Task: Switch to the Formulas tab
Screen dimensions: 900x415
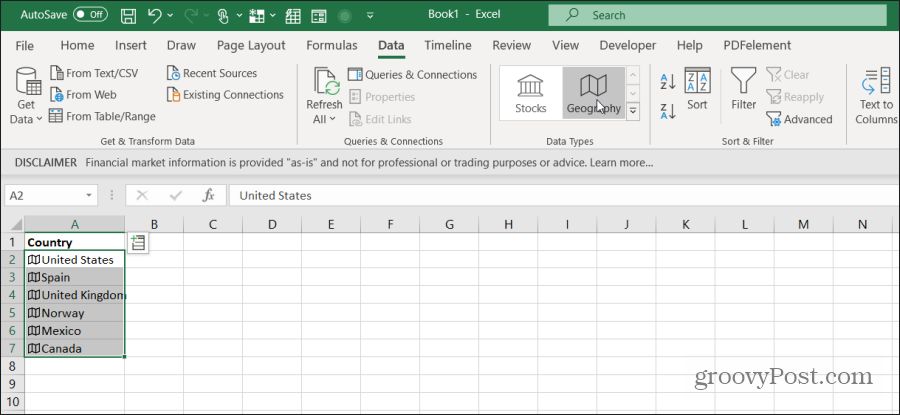Action: 331,45
